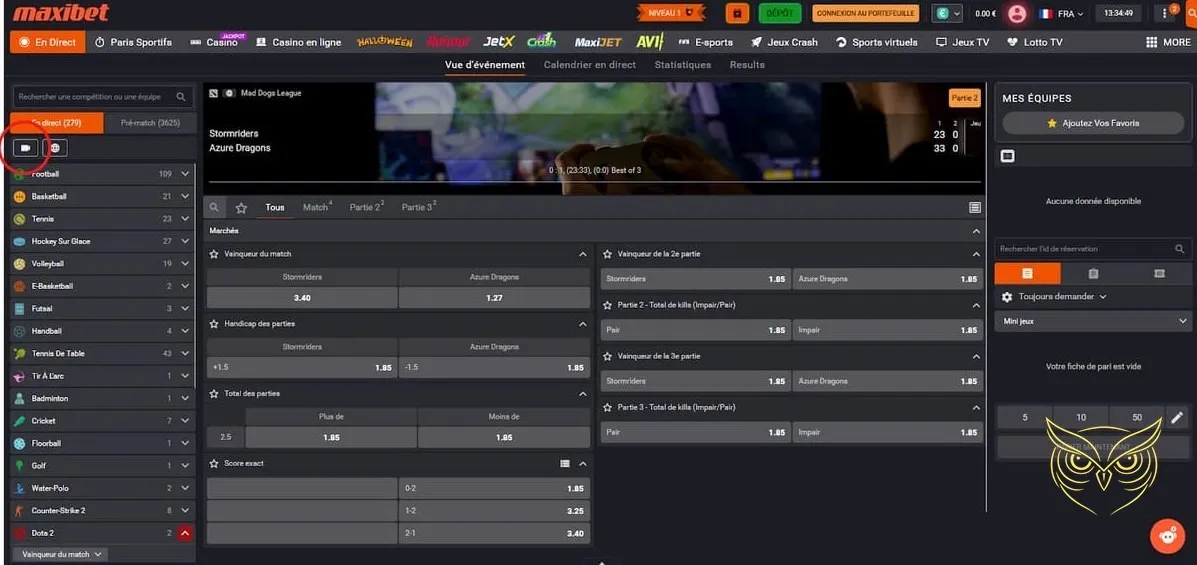
Task: Collapse the Marchés section
Action: click(x=976, y=231)
